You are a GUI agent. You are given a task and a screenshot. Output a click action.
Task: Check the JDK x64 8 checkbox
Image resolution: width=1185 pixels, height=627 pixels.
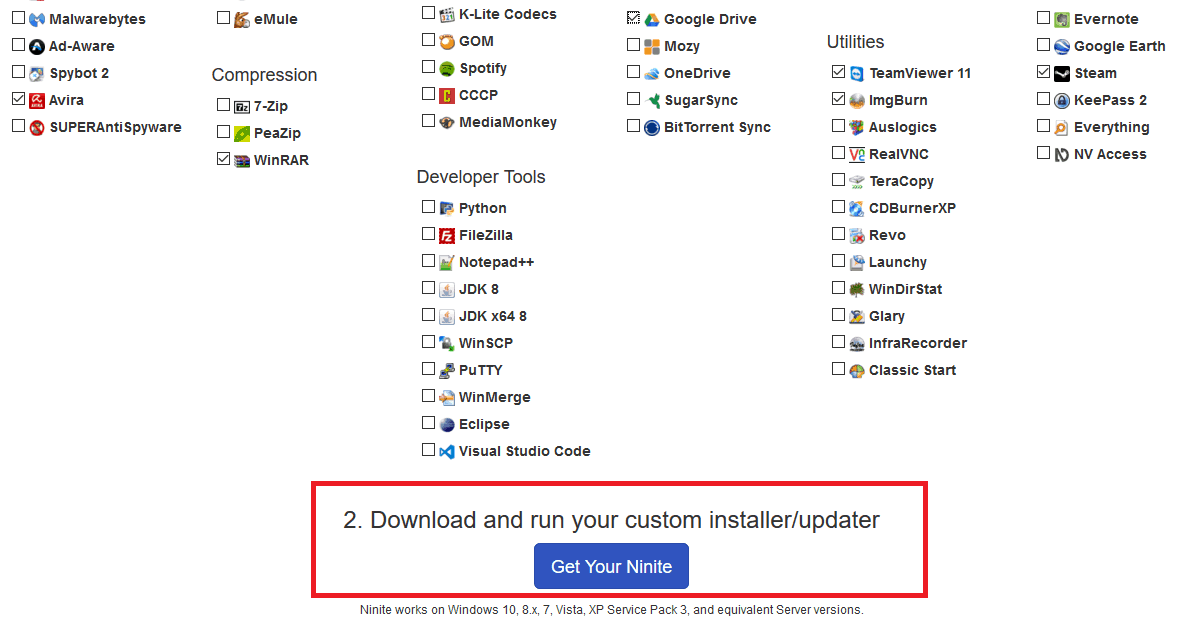[x=429, y=314]
